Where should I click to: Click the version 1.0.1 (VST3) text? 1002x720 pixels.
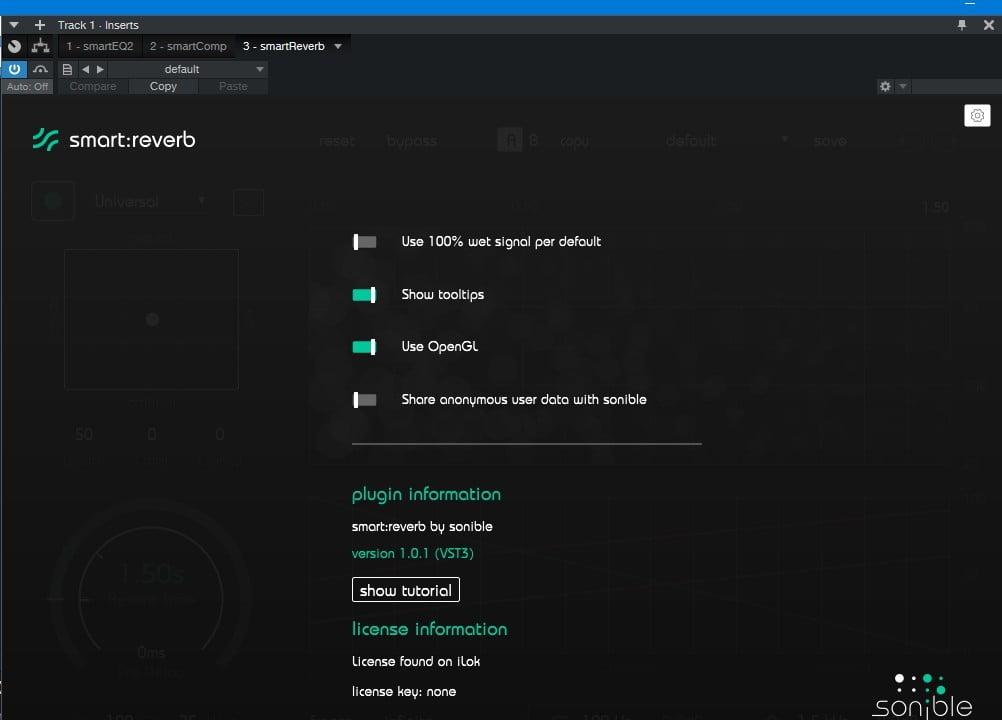[413, 553]
